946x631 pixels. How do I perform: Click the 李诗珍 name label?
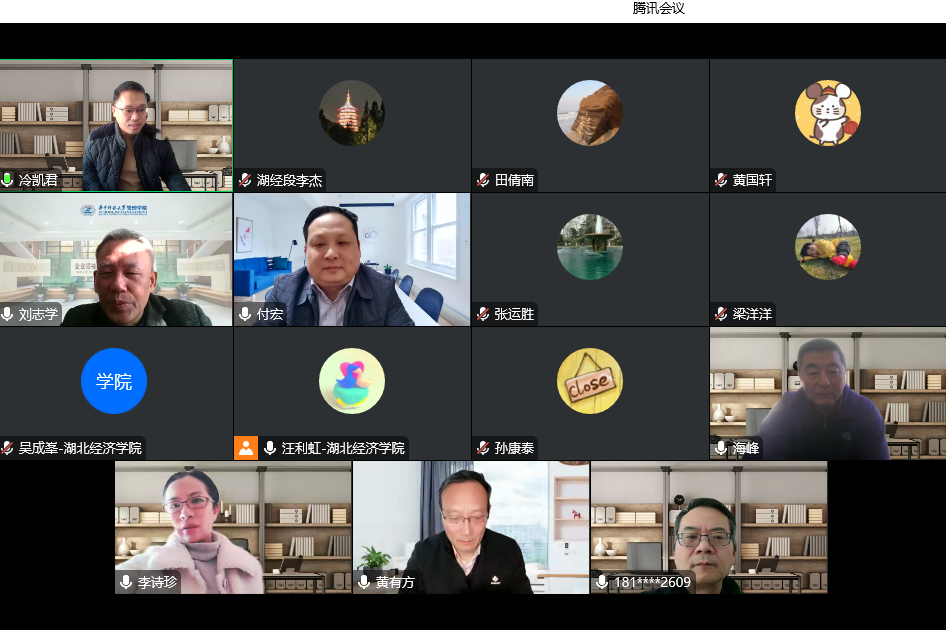tap(158, 582)
